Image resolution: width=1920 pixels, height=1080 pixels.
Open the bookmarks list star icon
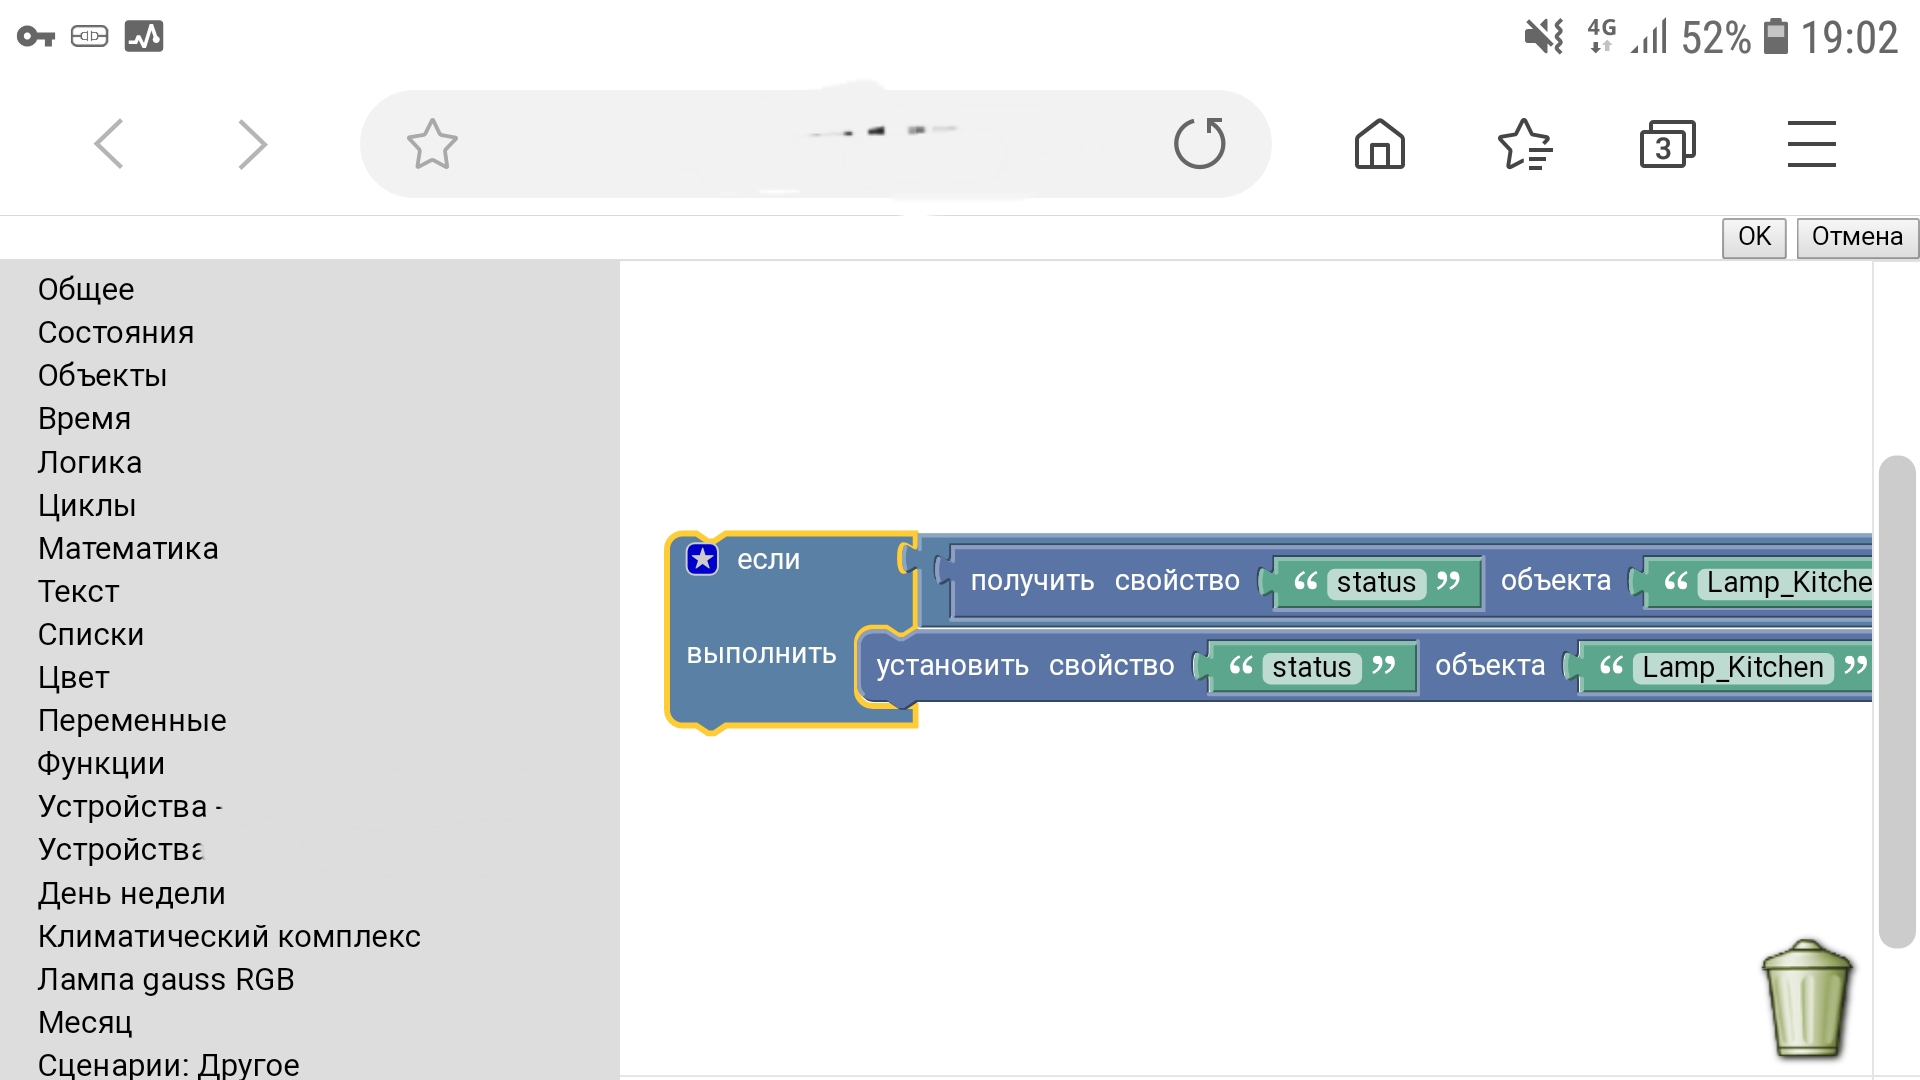1523,144
